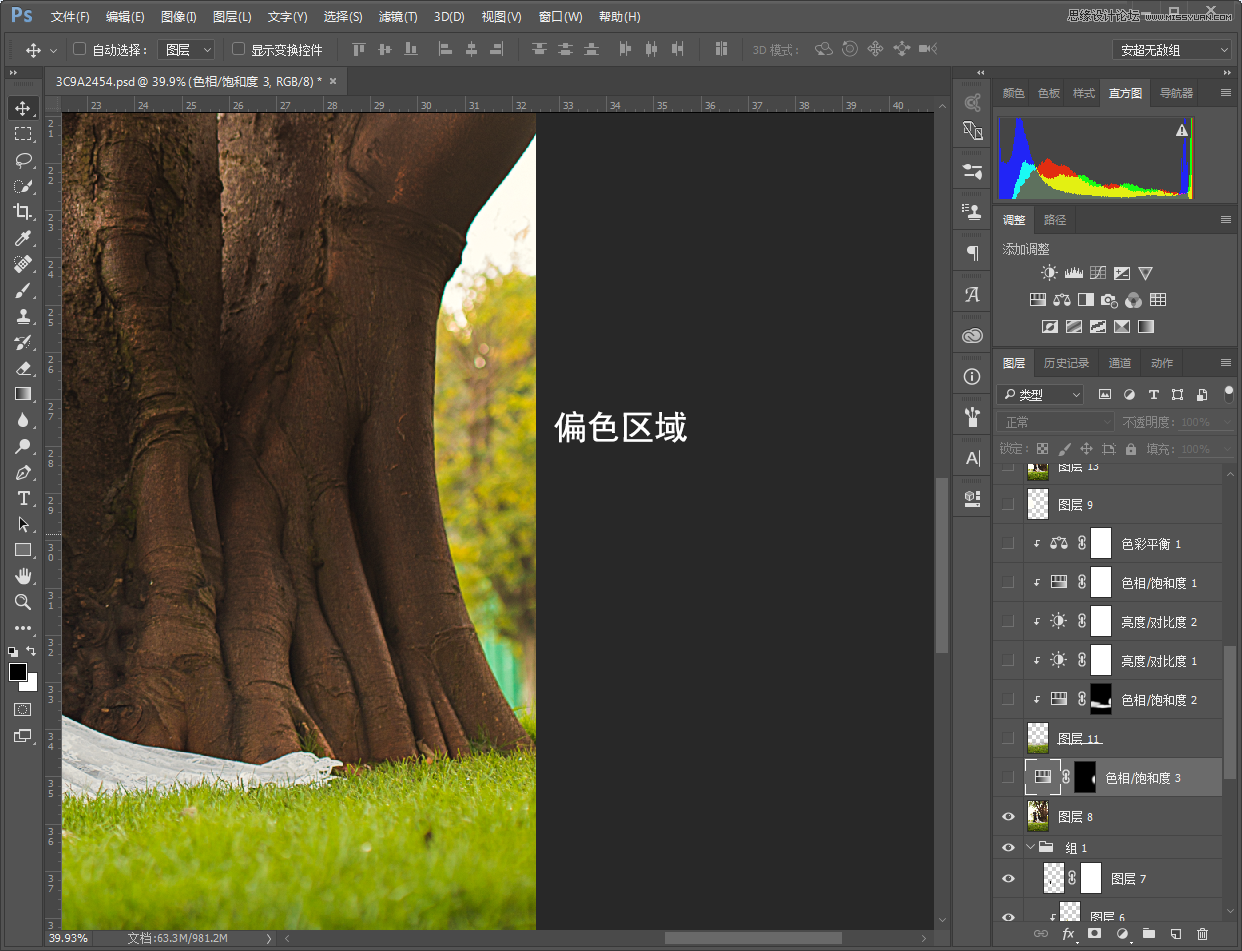Open the 安超无敌组 workspace dropdown
1242x951 pixels.
(x=1171, y=50)
